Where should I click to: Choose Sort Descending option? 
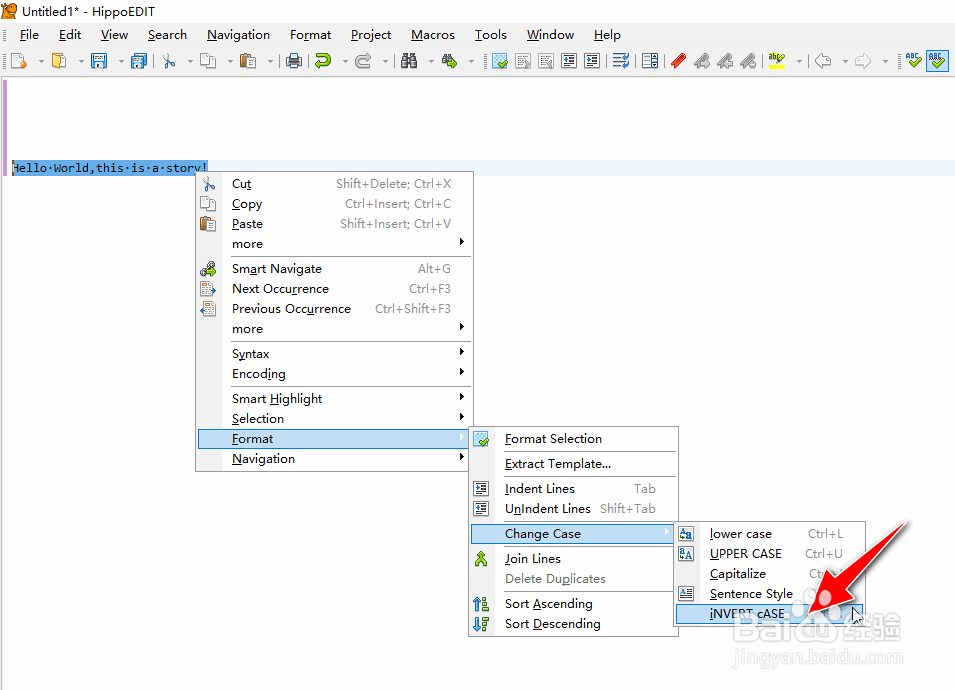[573, 624]
